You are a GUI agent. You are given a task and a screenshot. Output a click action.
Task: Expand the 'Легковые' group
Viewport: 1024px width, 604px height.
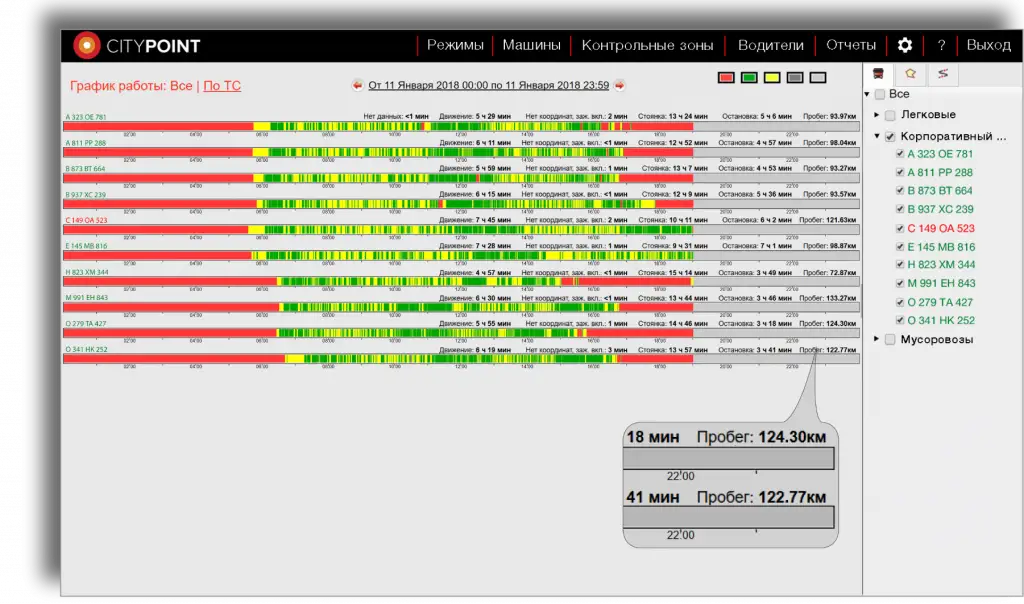click(877, 116)
